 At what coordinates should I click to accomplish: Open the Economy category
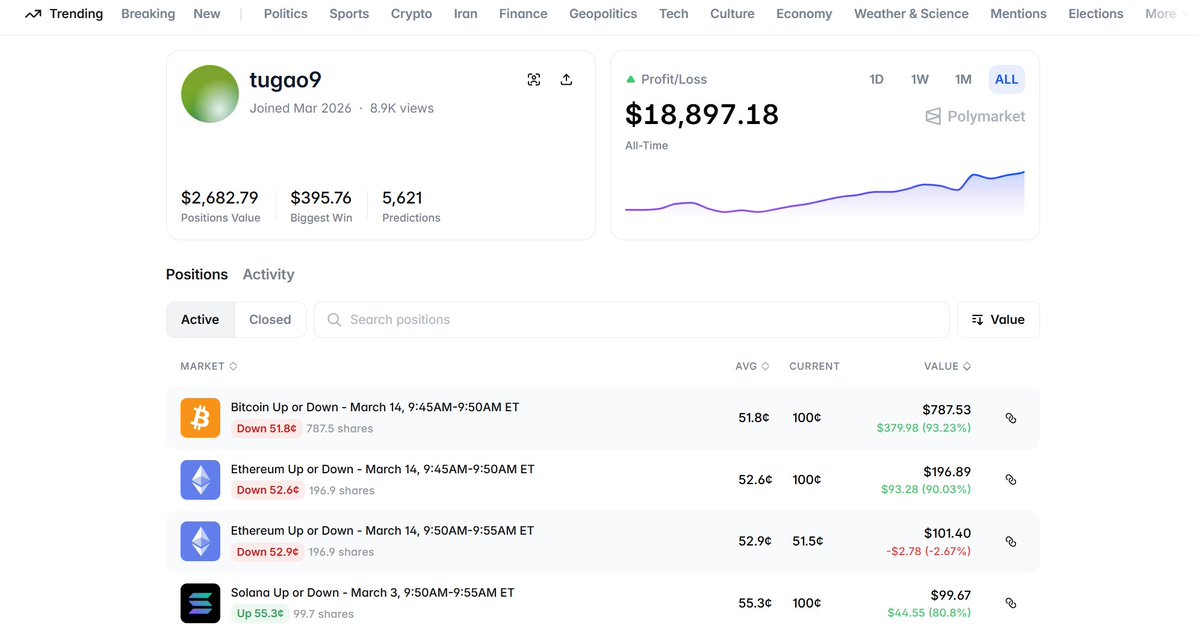pos(804,14)
